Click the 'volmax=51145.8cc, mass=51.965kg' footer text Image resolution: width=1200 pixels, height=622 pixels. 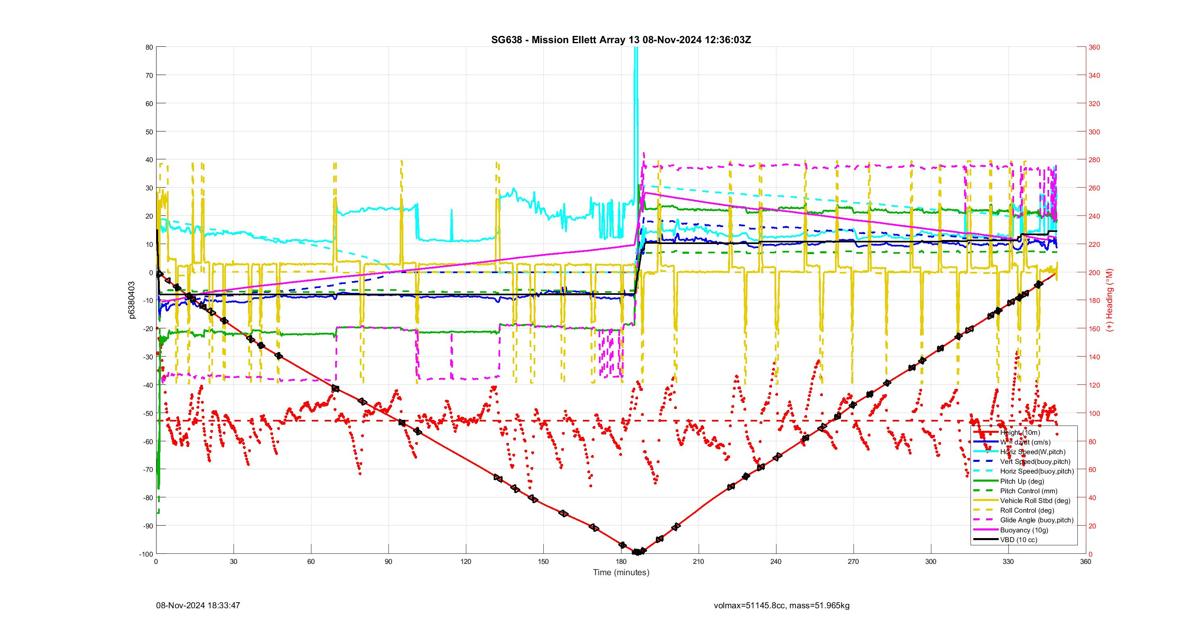tap(782, 605)
